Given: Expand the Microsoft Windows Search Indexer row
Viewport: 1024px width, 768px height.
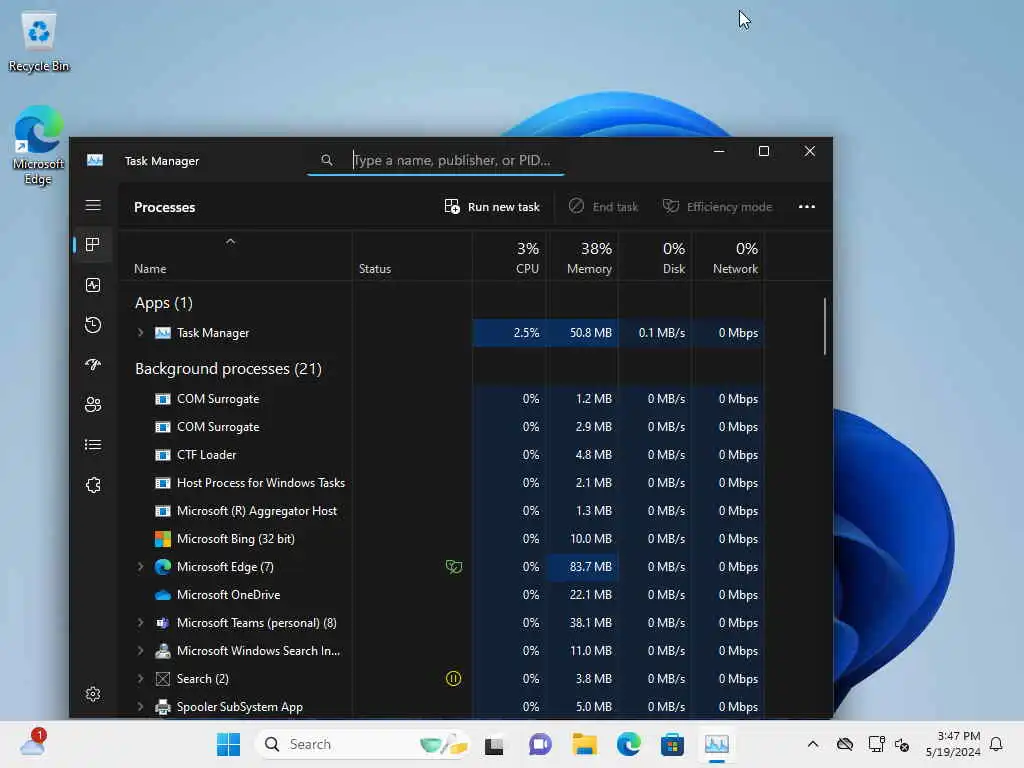Looking at the screenshot, I should [140, 651].
